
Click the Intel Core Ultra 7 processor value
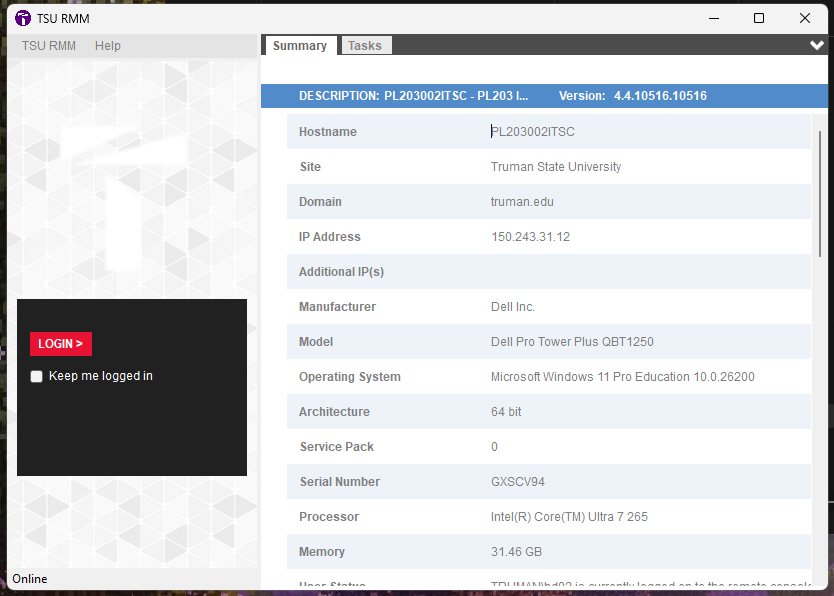570,517
